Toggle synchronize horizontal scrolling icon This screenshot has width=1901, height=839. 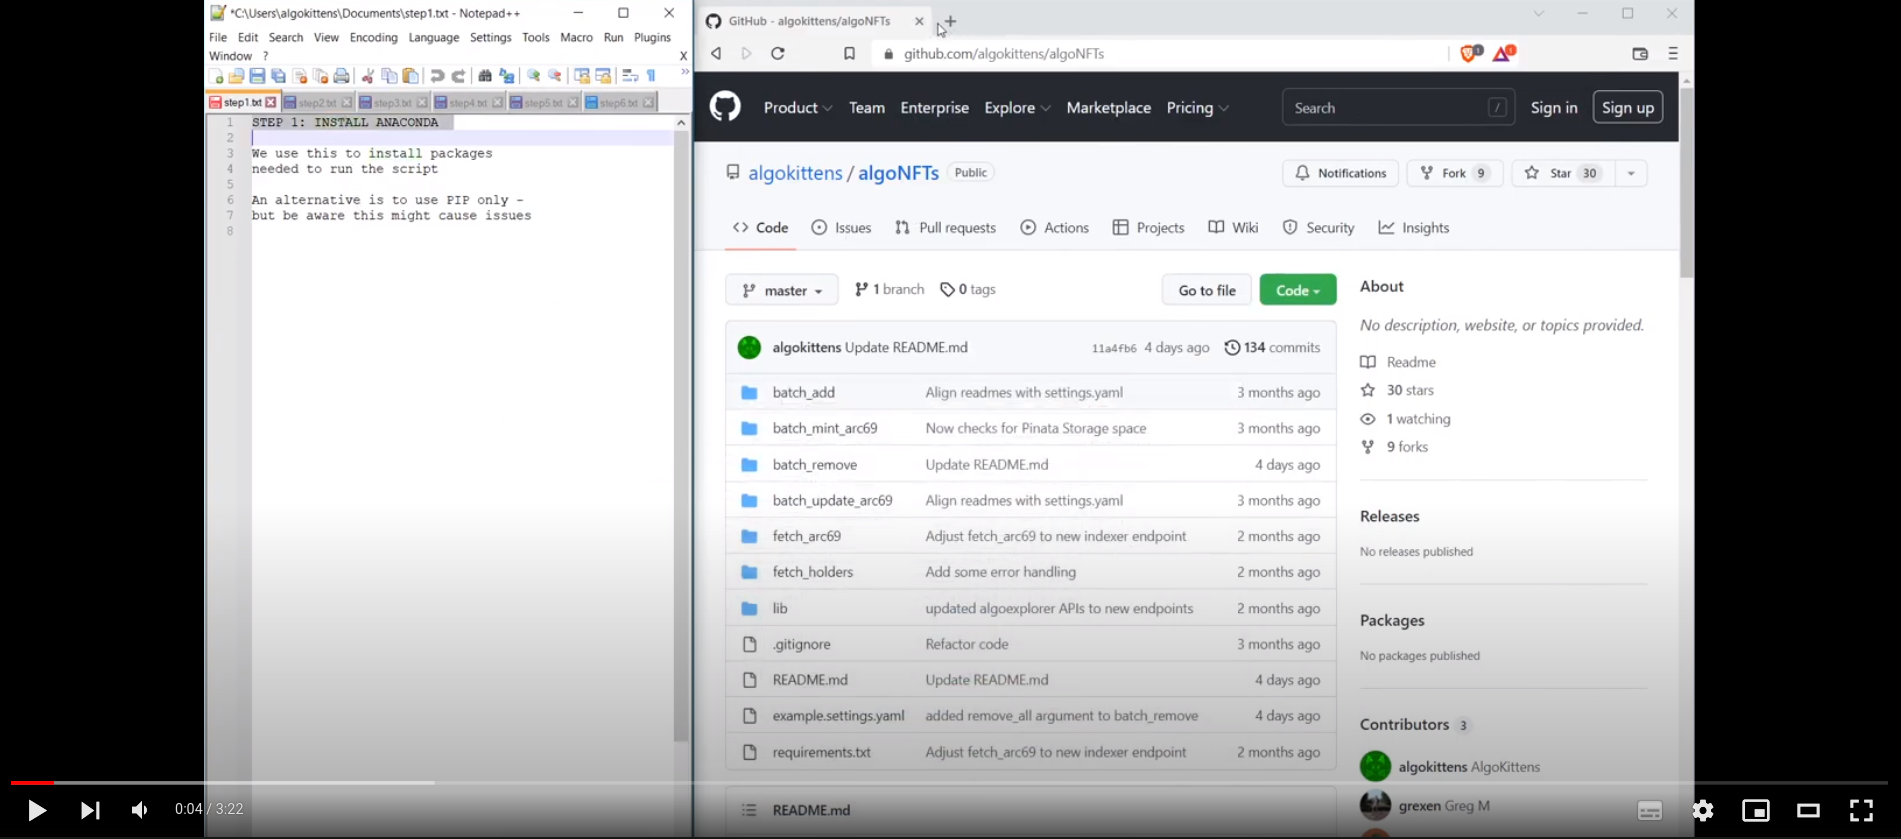603,76
